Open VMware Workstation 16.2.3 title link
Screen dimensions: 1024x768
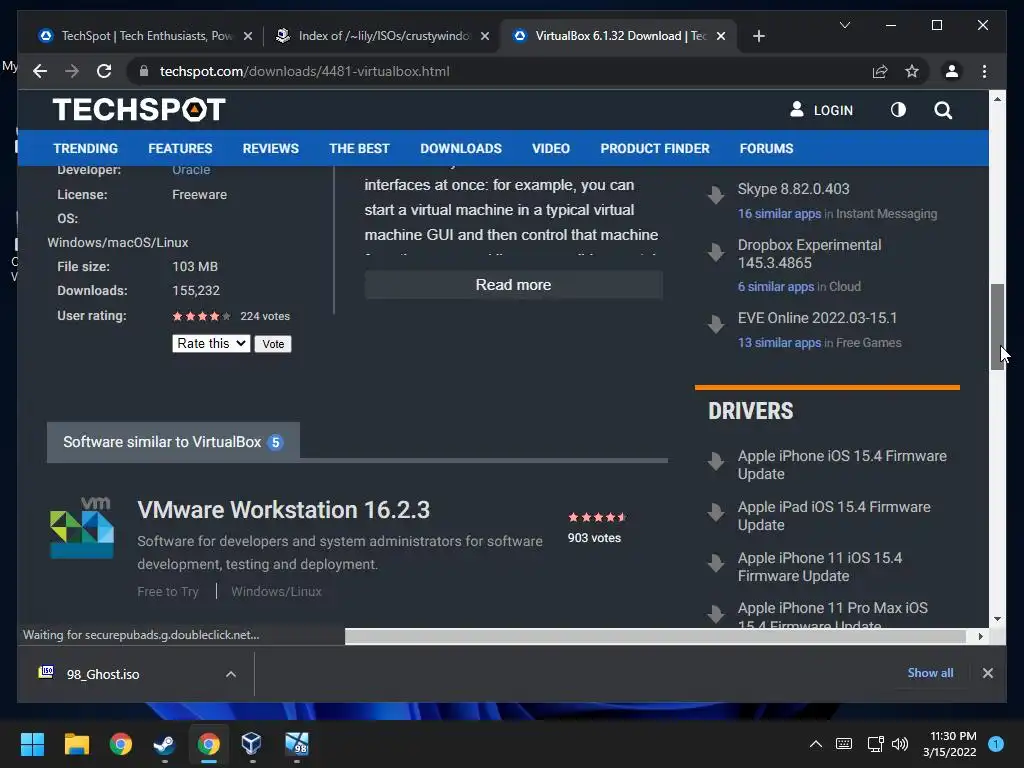click(283, 510)
